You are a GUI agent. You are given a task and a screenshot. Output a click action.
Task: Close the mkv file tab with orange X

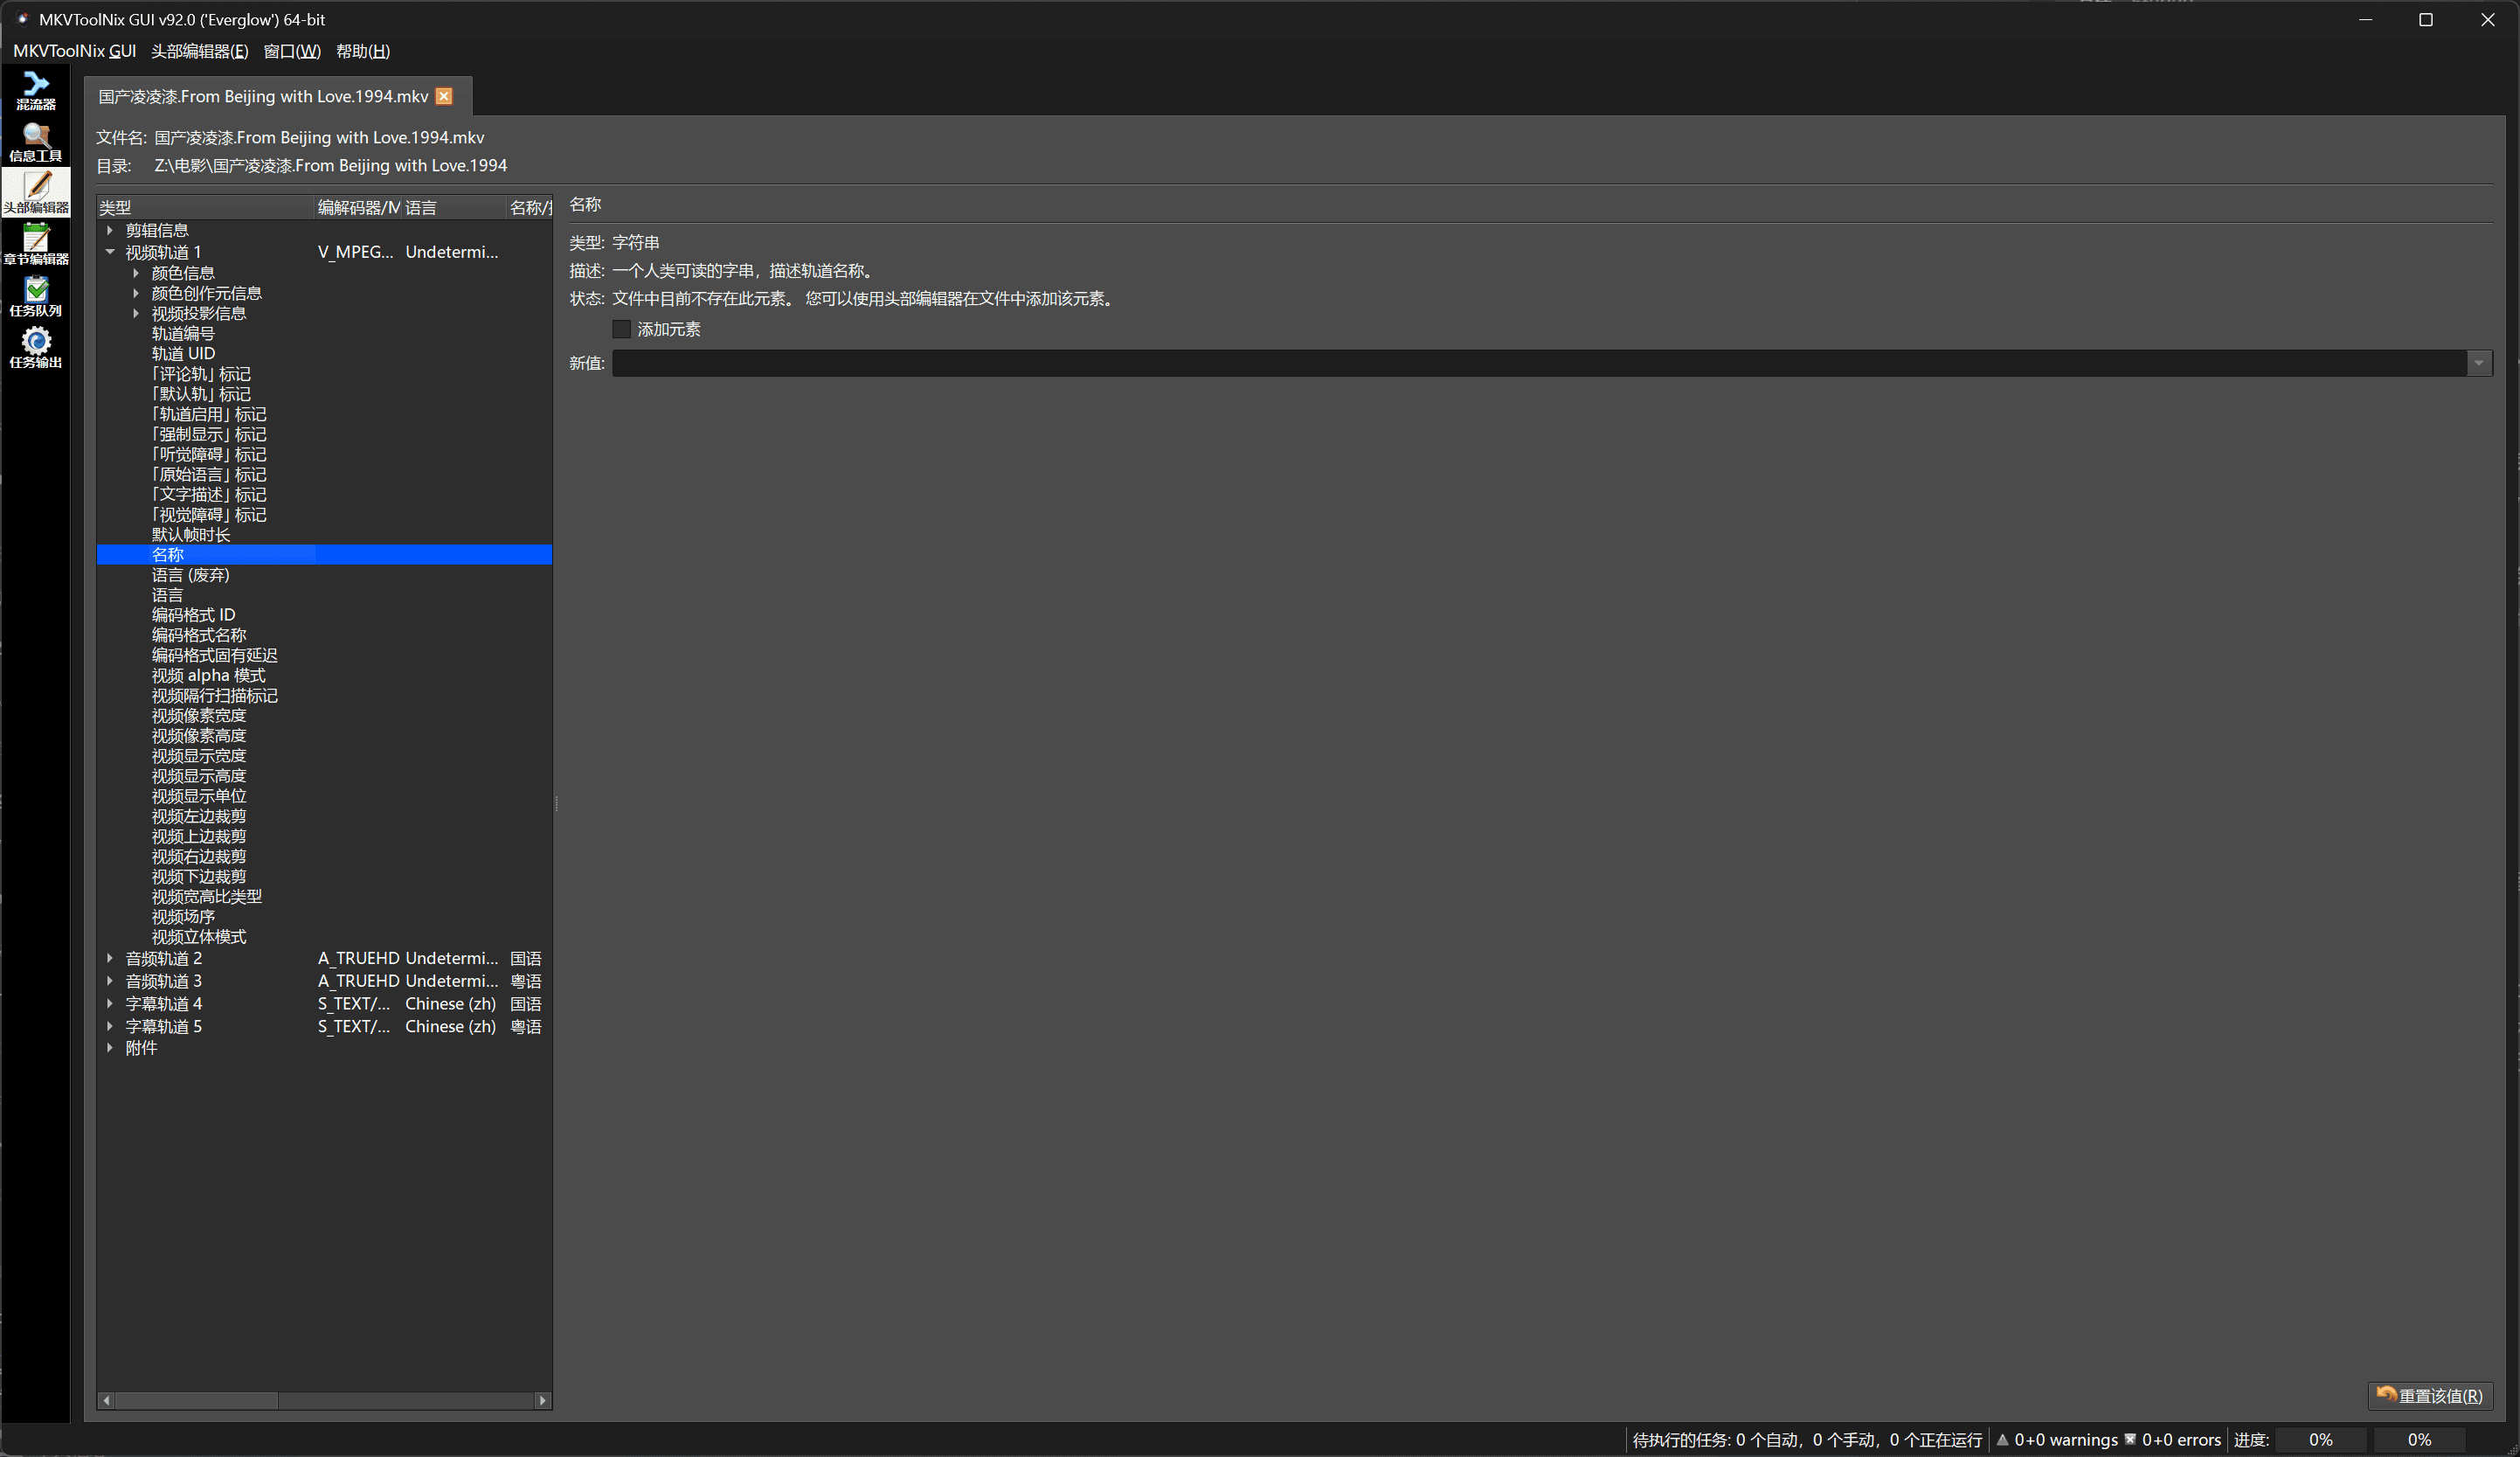tap(444, 96)
